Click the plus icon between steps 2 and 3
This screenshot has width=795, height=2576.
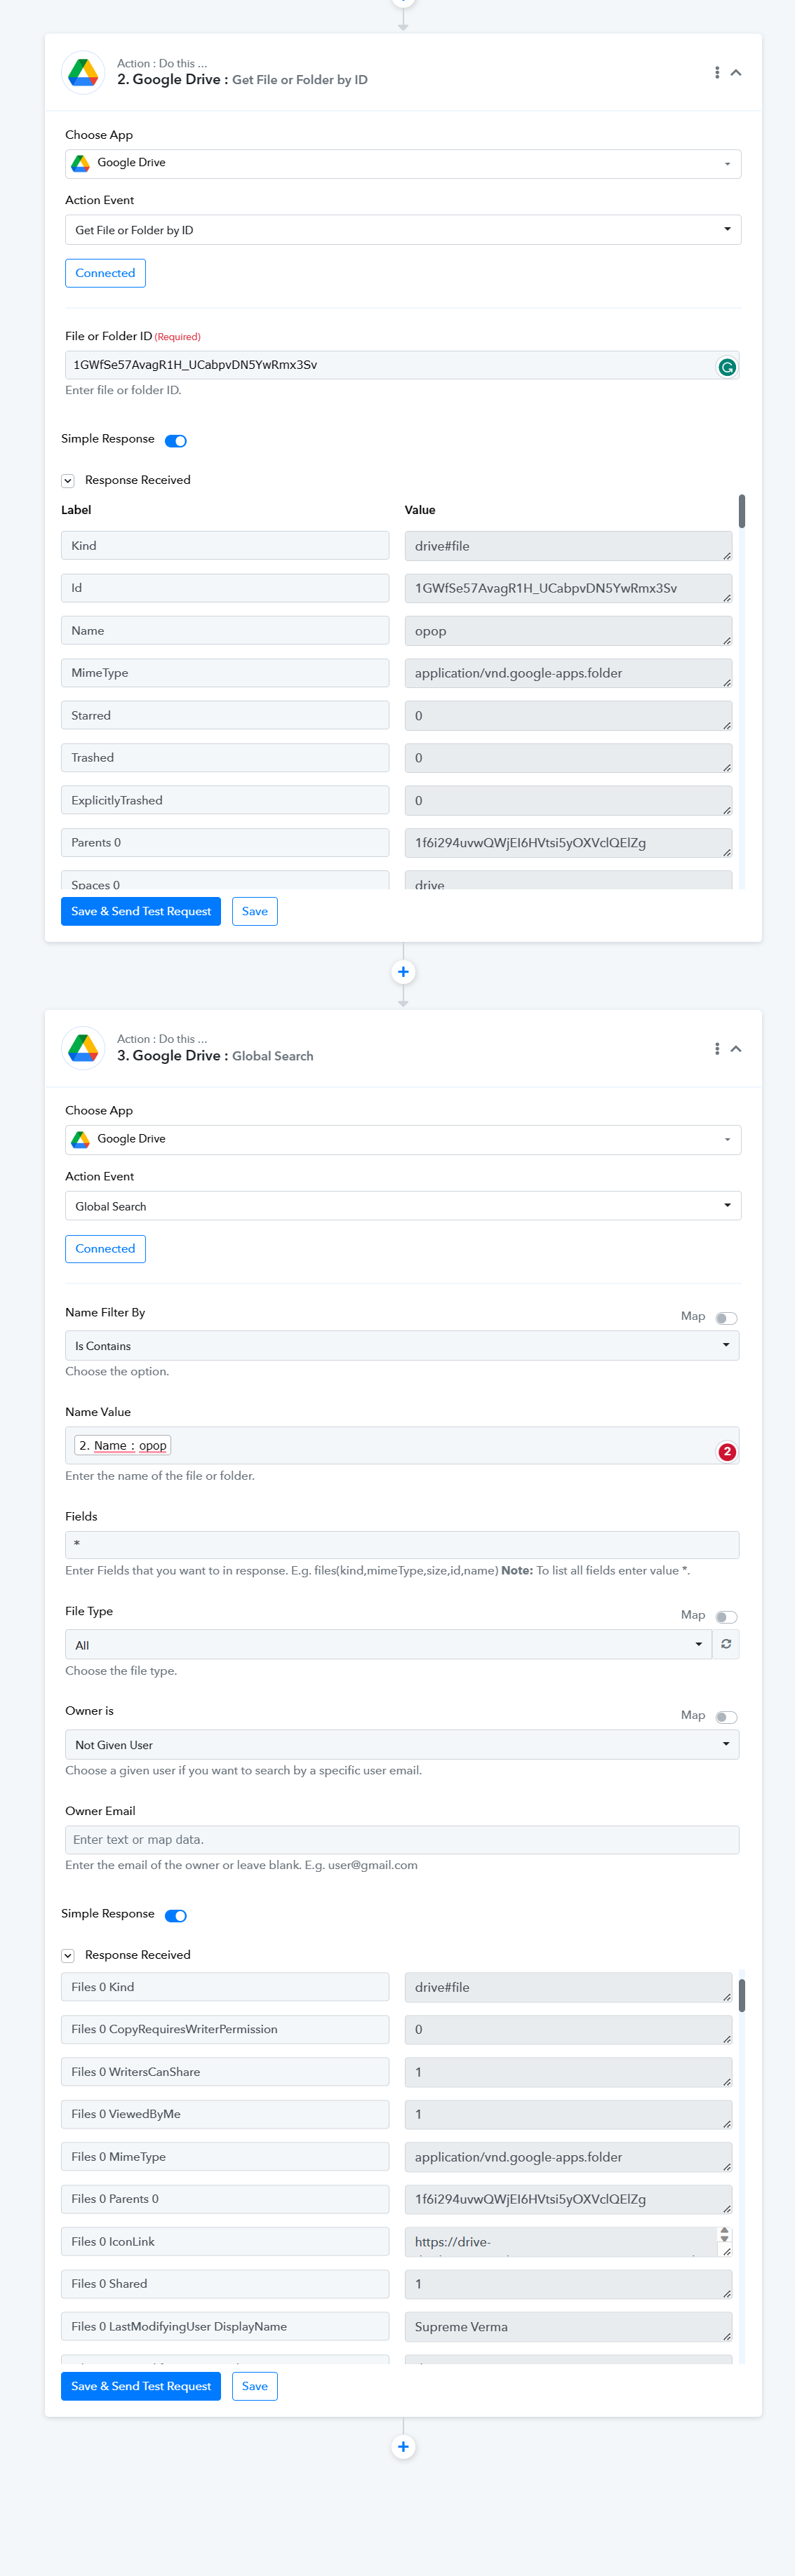click(x=403, y=972)
